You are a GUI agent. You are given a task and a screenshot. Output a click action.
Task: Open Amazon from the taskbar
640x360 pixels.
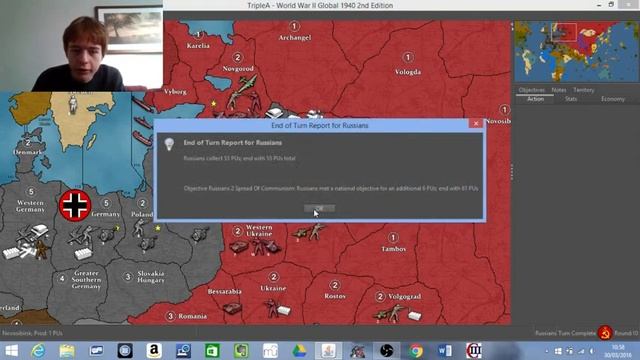(154, 351)
